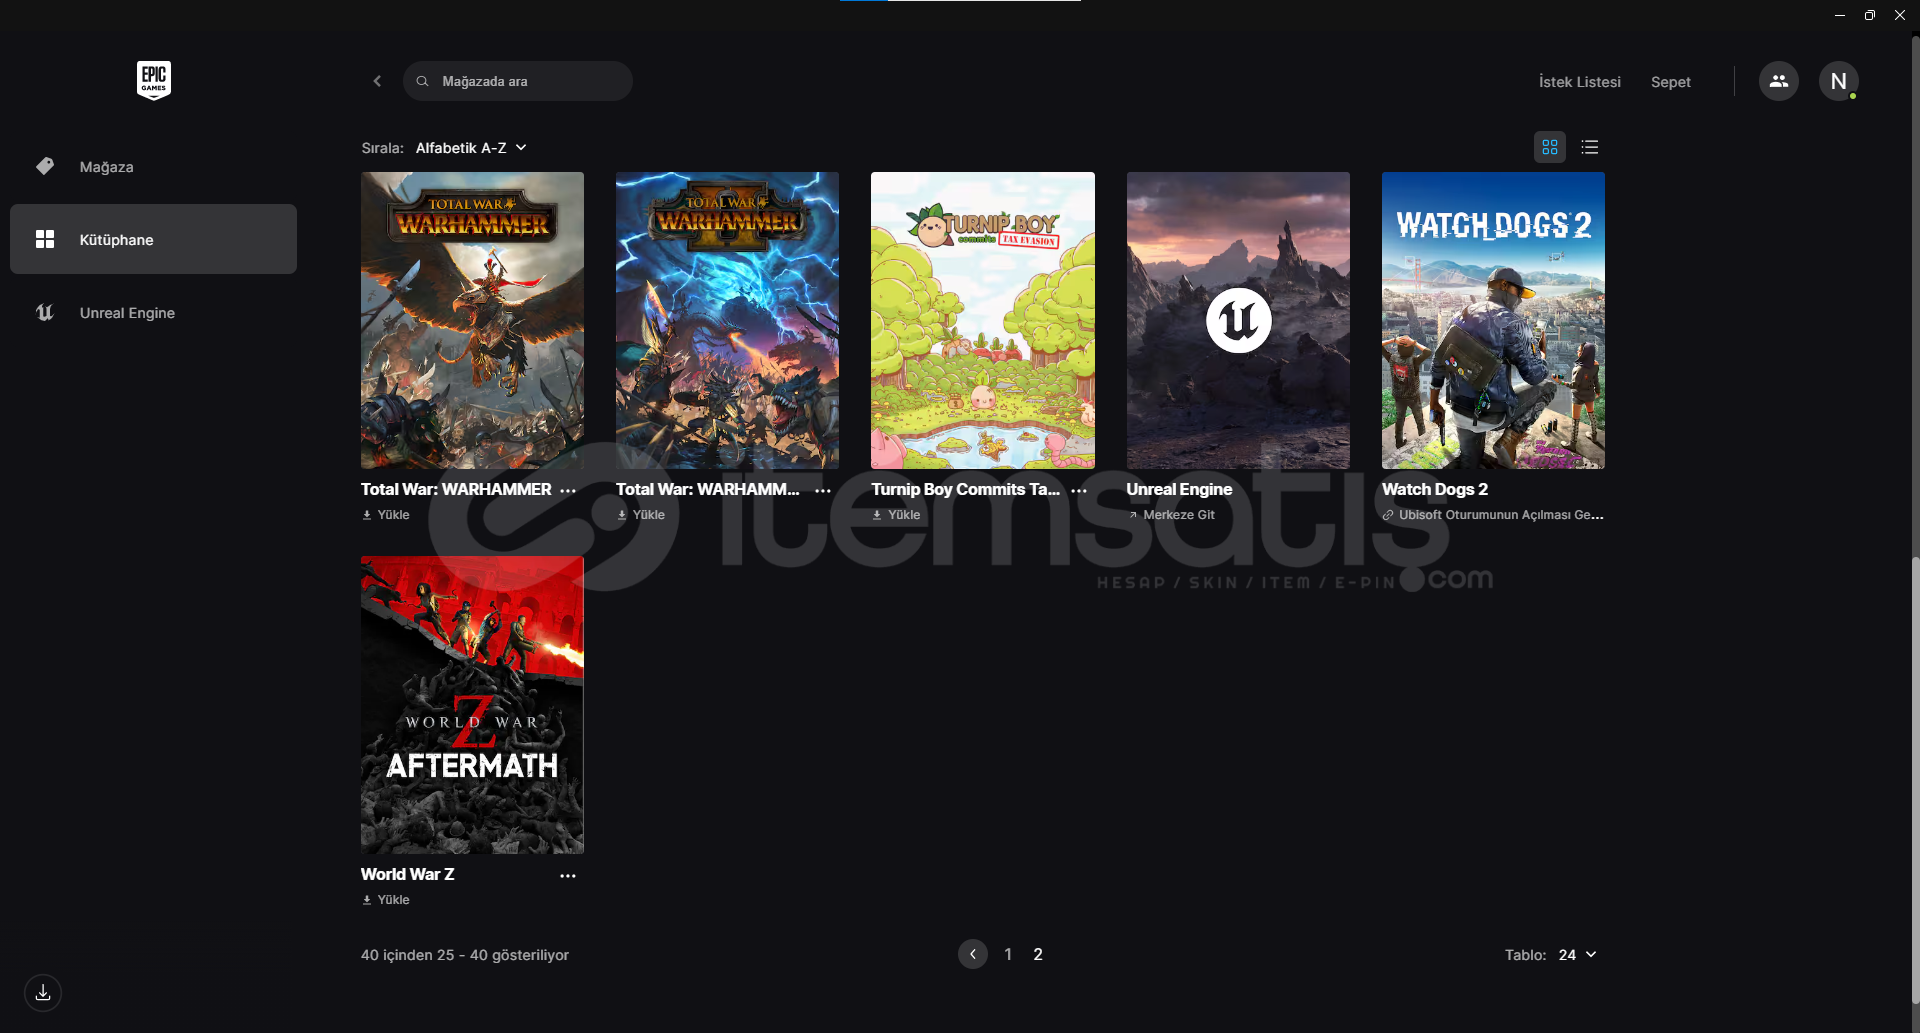1920x1033 pixels.
Task: Expand the Tablo 24 page size dropdown
Action: coord(1577,955)
